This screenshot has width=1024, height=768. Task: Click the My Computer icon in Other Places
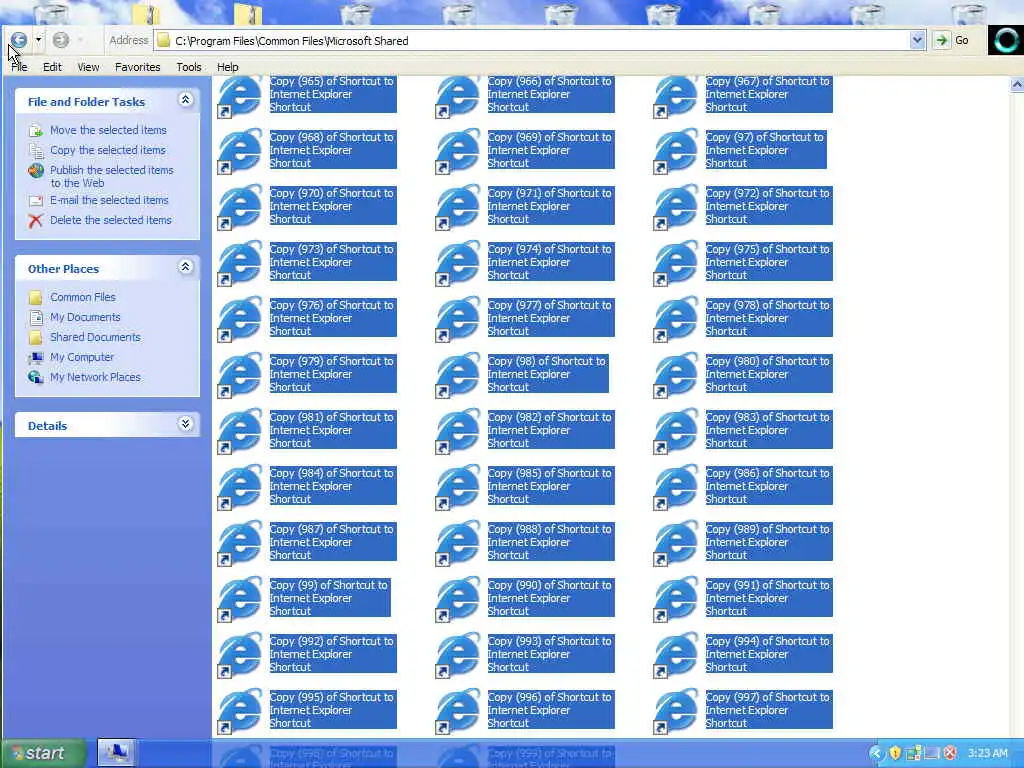tap(36, 358)
